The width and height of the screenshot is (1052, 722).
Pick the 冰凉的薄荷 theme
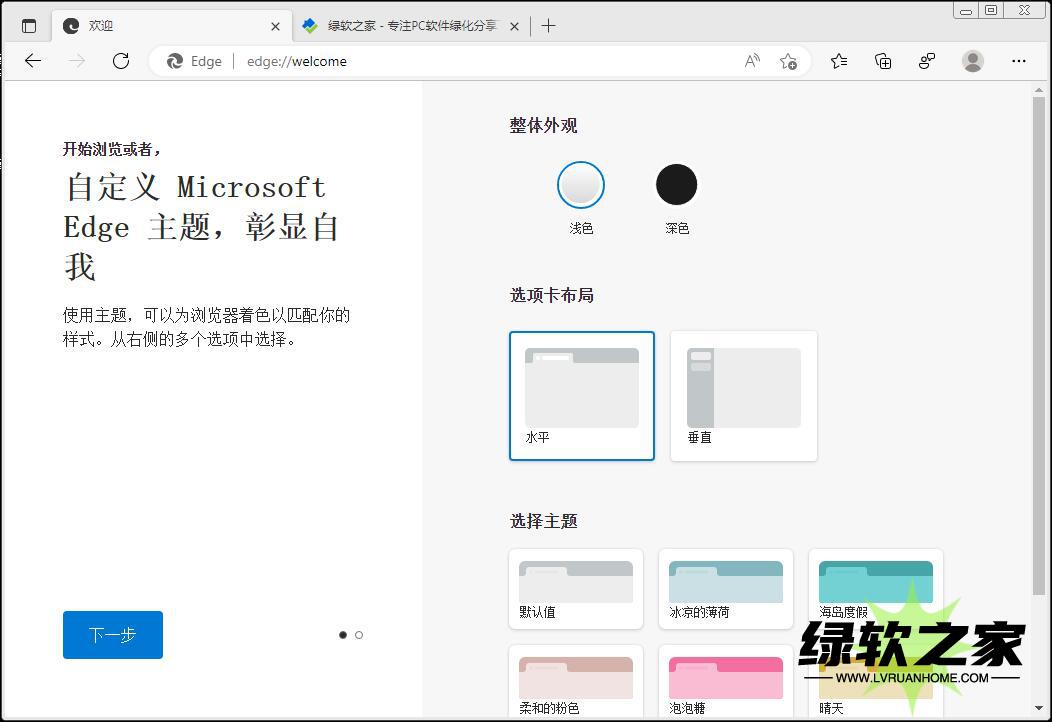coord(725,589)
